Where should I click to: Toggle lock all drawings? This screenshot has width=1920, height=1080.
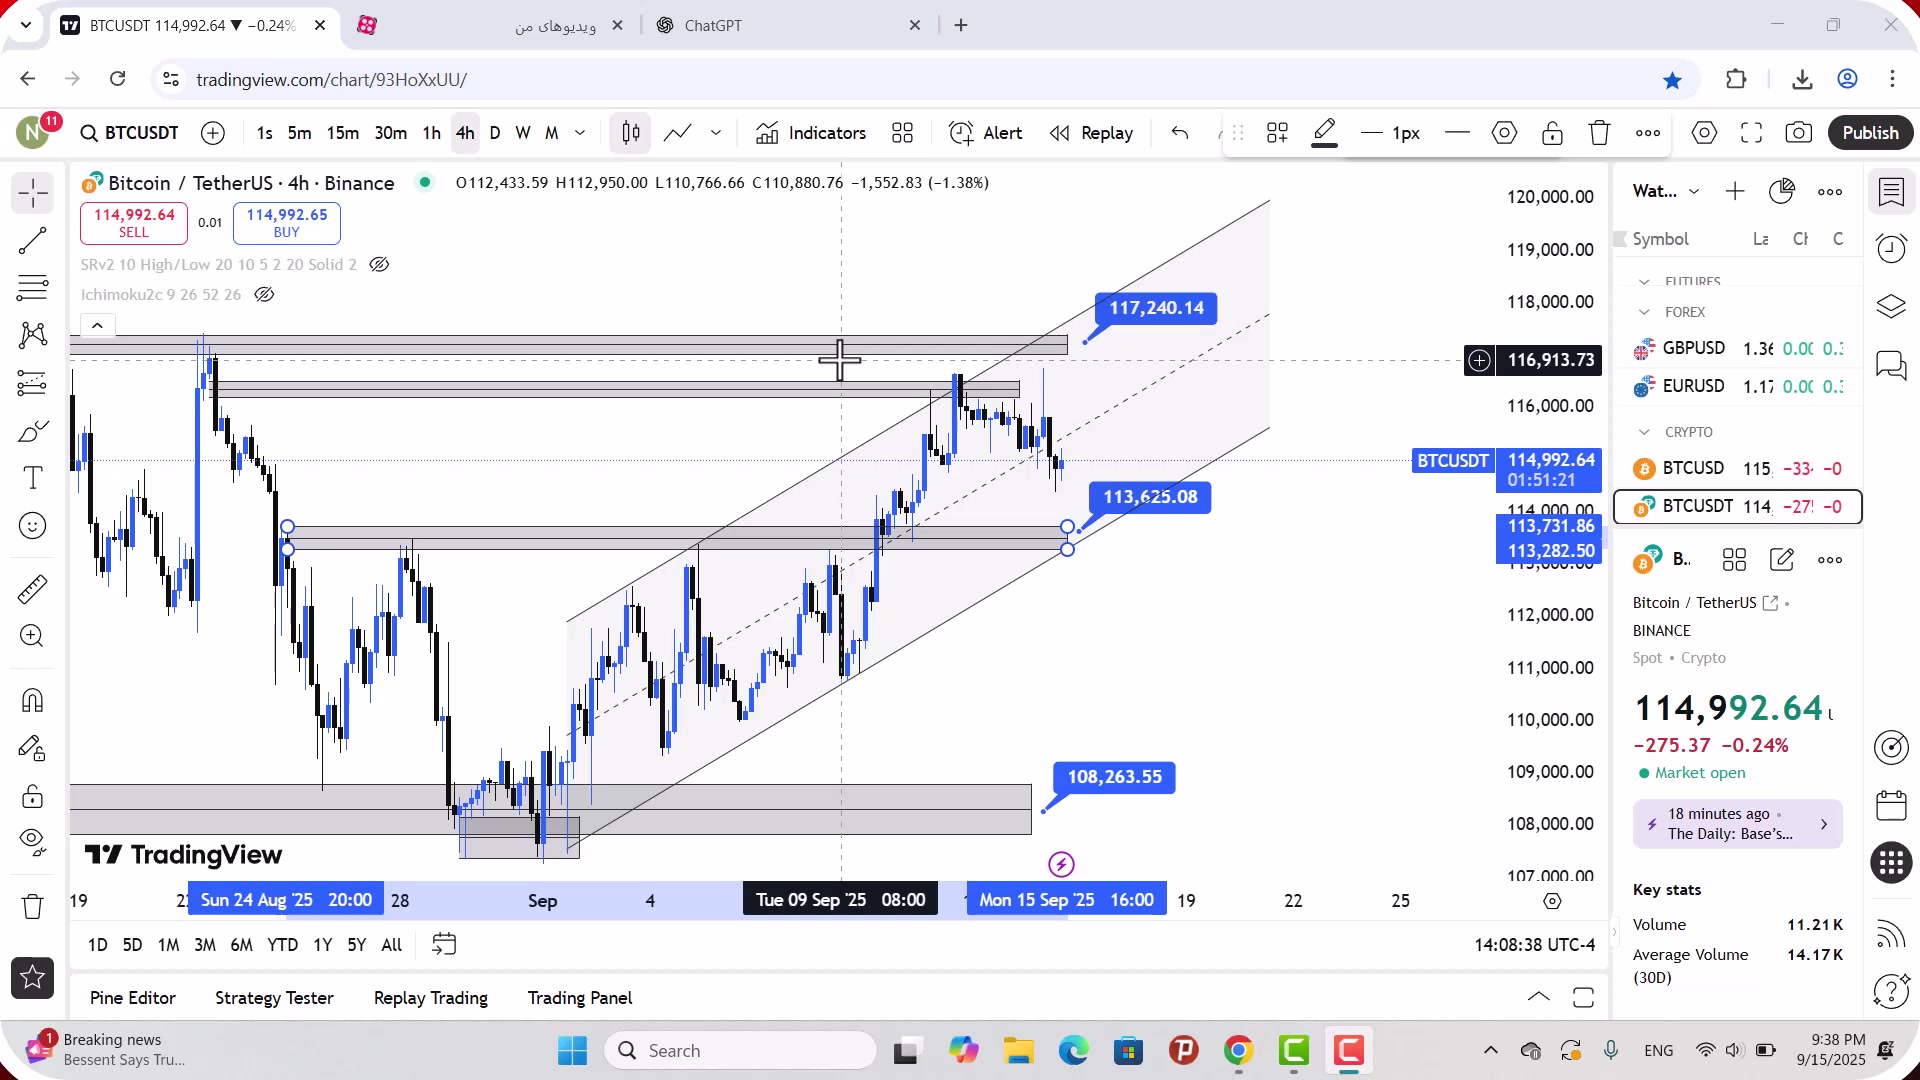(32, 796)
